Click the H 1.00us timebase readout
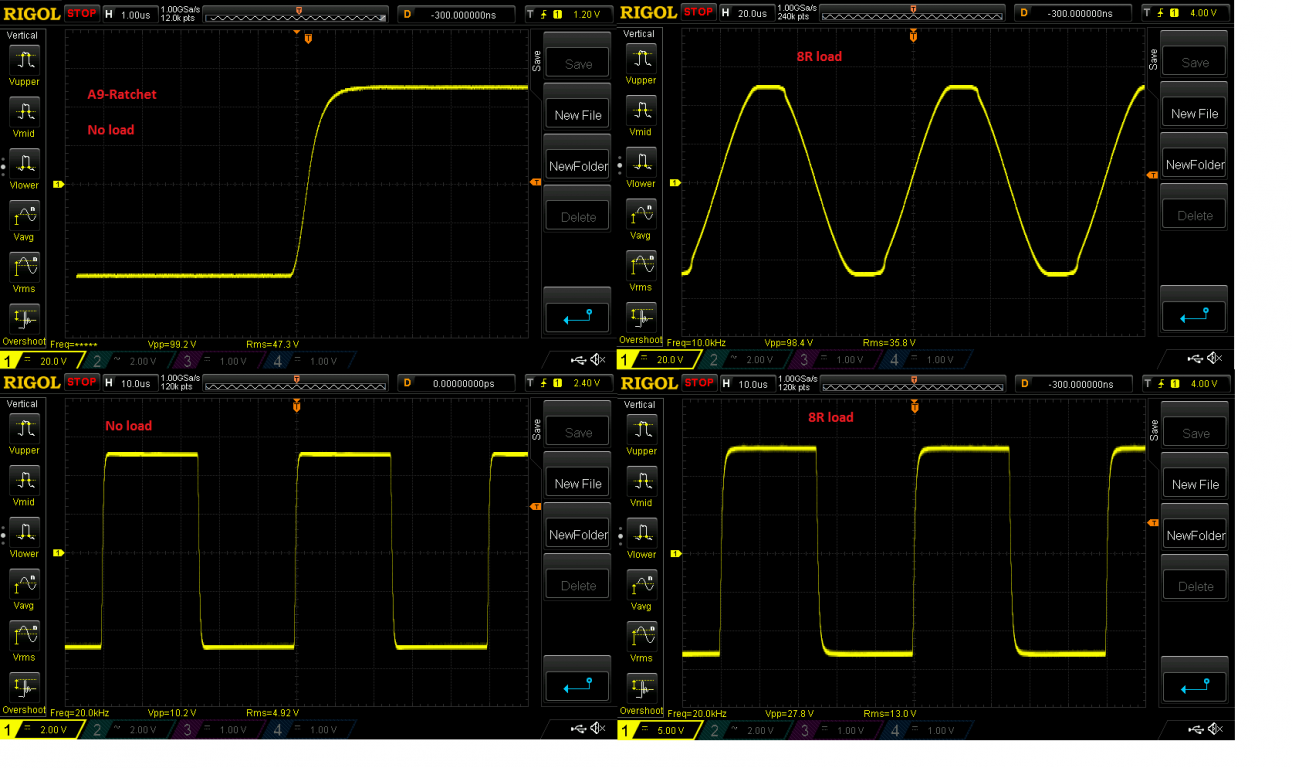Viewport: 1292px width, 768px height. (x=129, y=14)
